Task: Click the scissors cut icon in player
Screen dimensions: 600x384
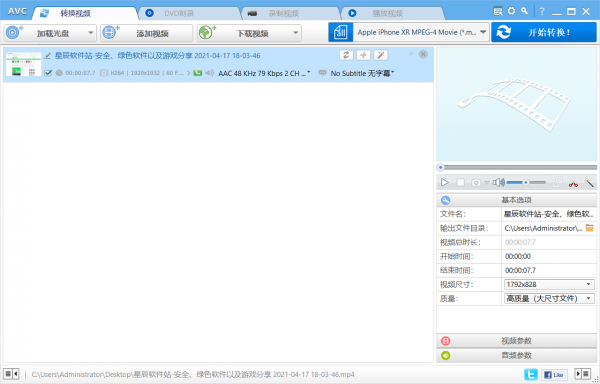Action: (573, 183)
